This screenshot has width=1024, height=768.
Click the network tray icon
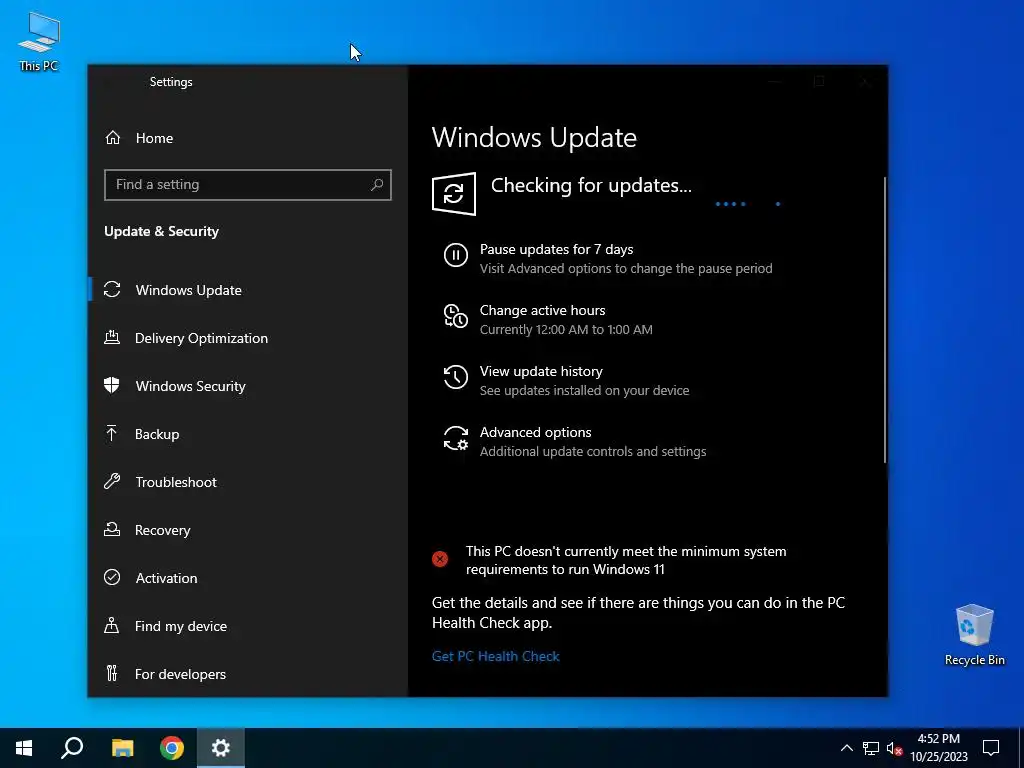coord(871,748)
